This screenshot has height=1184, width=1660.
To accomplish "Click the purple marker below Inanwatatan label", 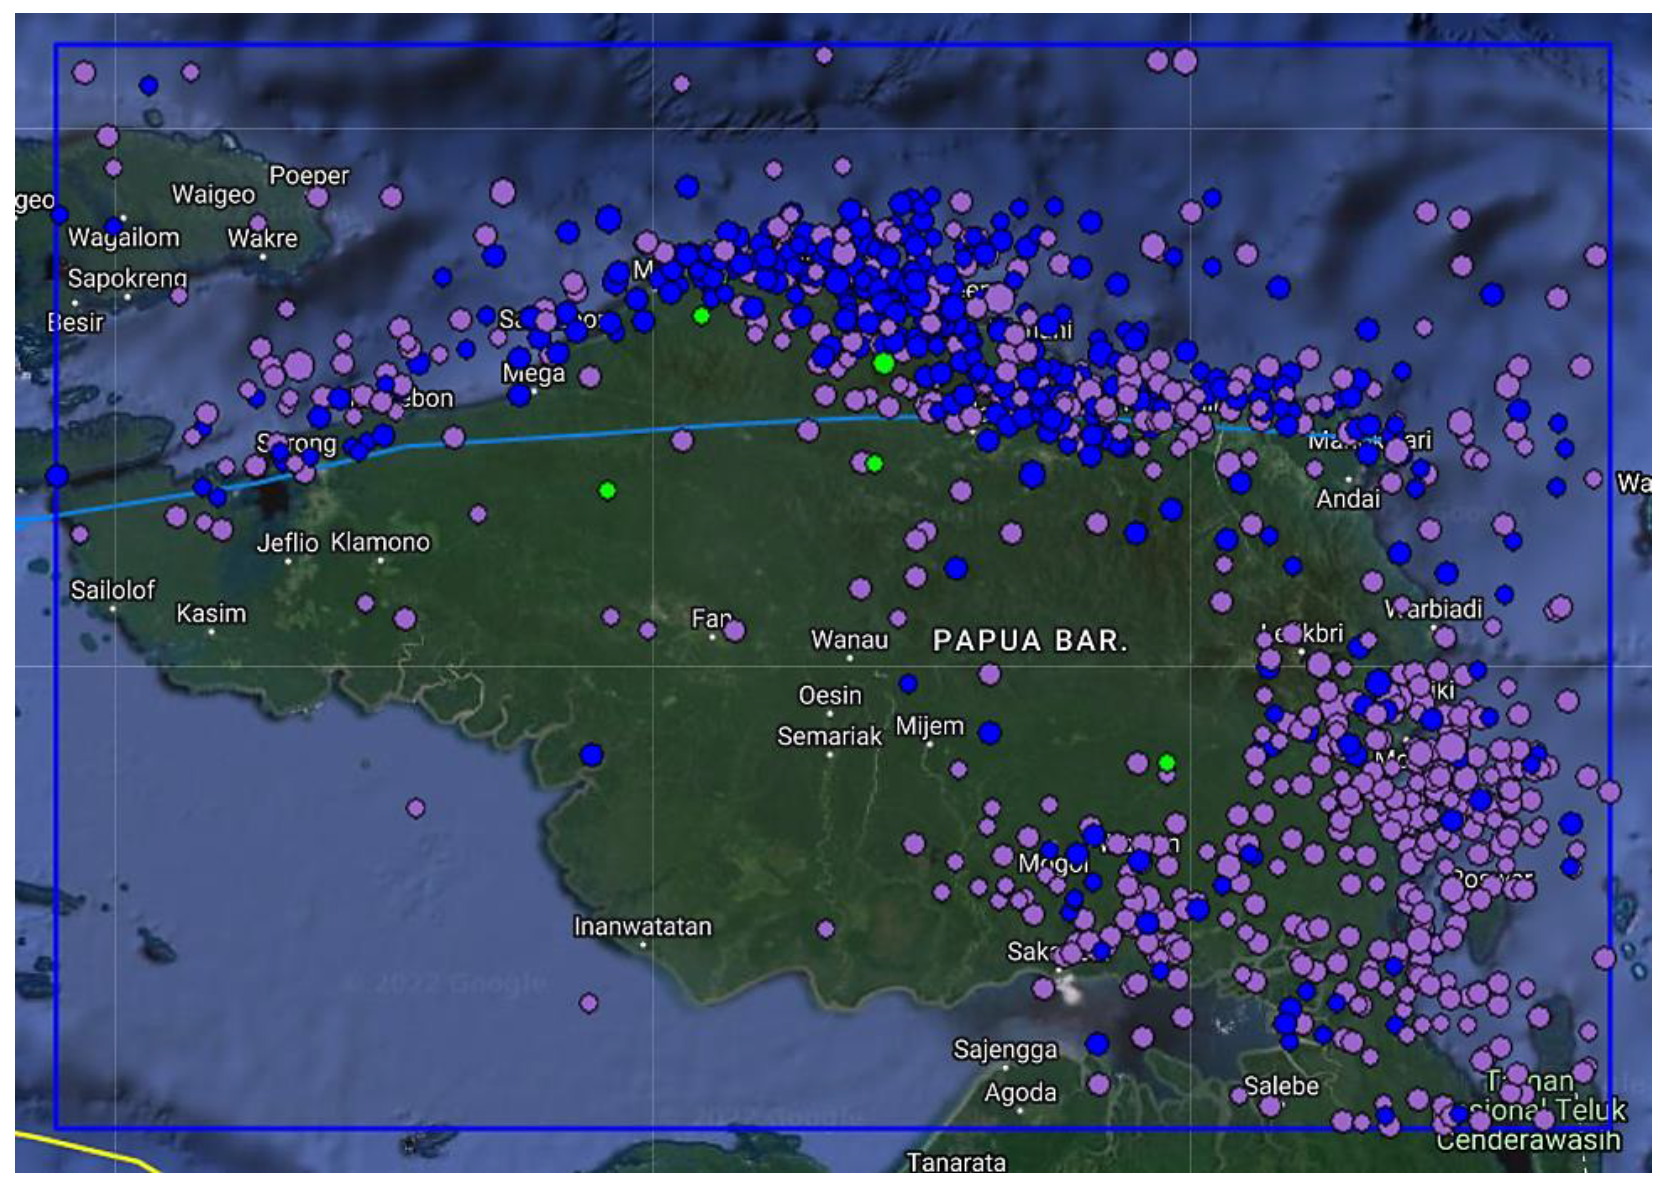I will (589, 1002).
